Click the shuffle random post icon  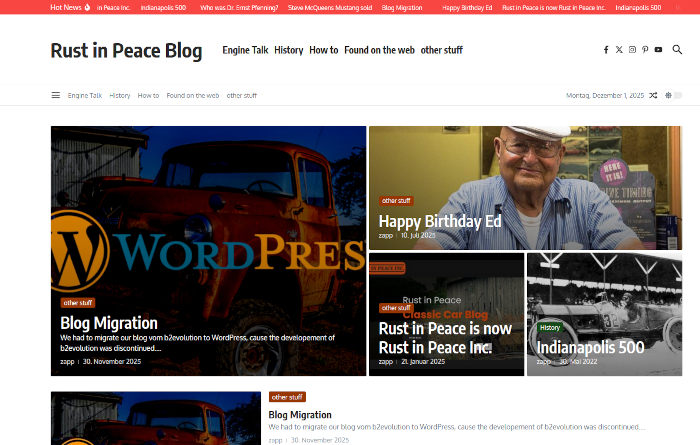(653, 96)
